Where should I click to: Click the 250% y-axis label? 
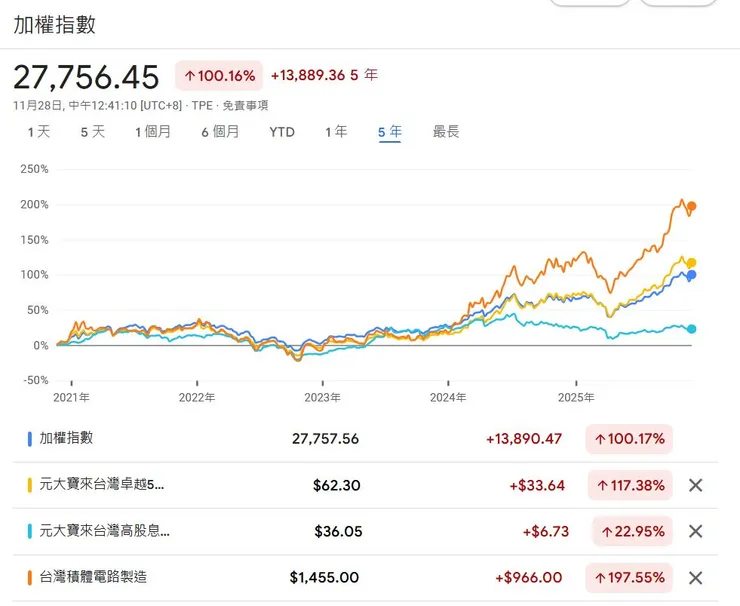pyautogui.click(x=34, y=169)
